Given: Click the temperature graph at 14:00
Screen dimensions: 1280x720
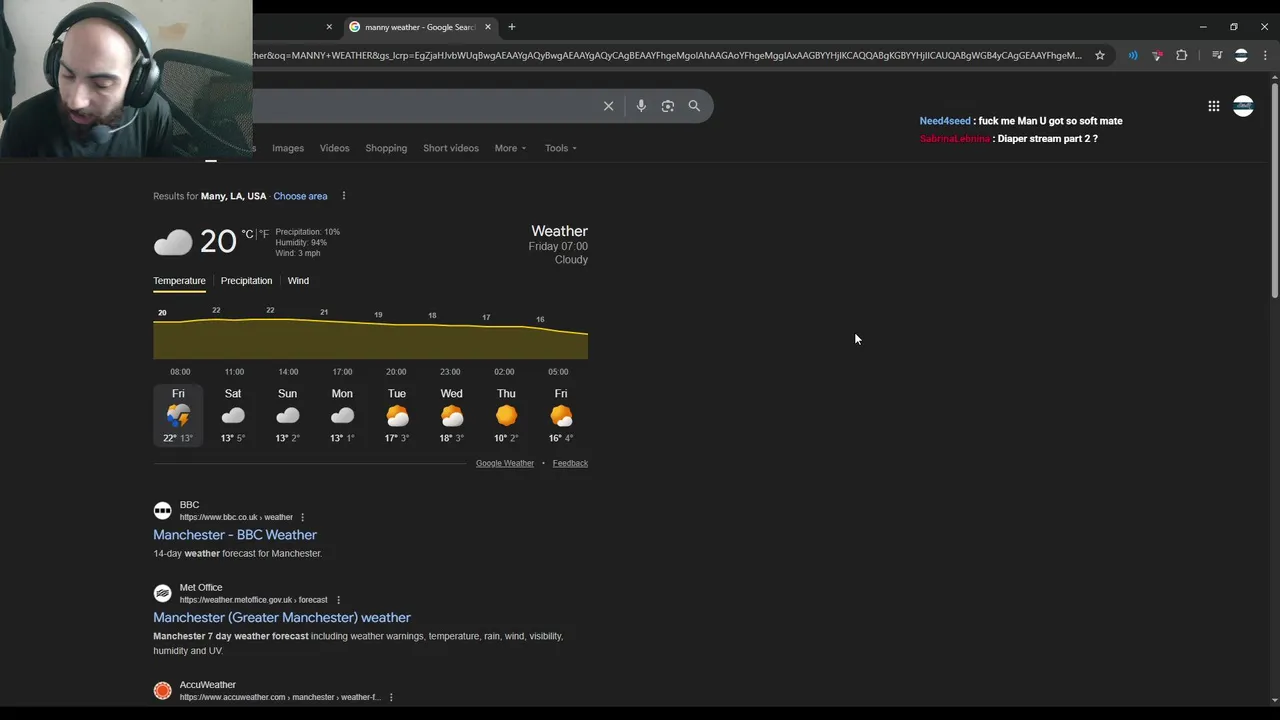Looking at the screenshot, I should tap(288, 340).
